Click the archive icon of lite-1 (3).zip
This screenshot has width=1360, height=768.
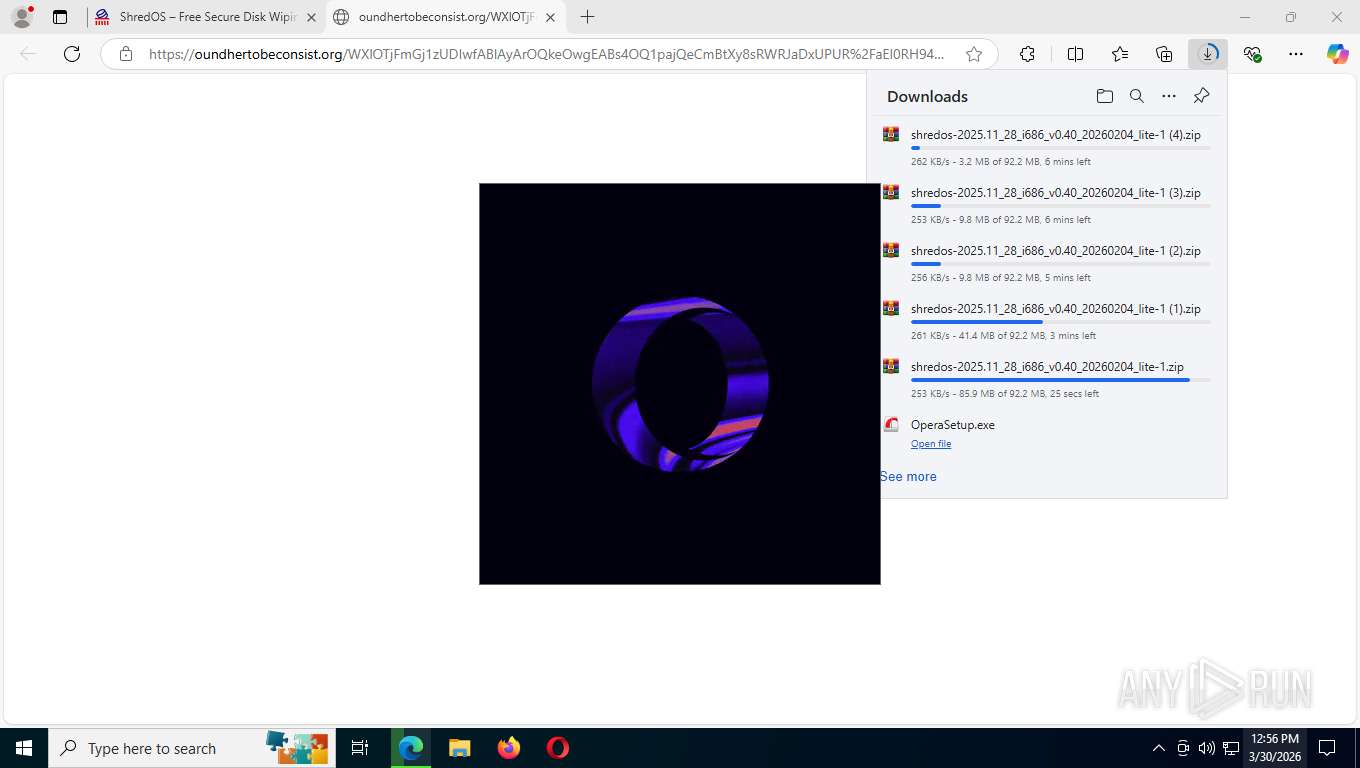tap(891, 192)
